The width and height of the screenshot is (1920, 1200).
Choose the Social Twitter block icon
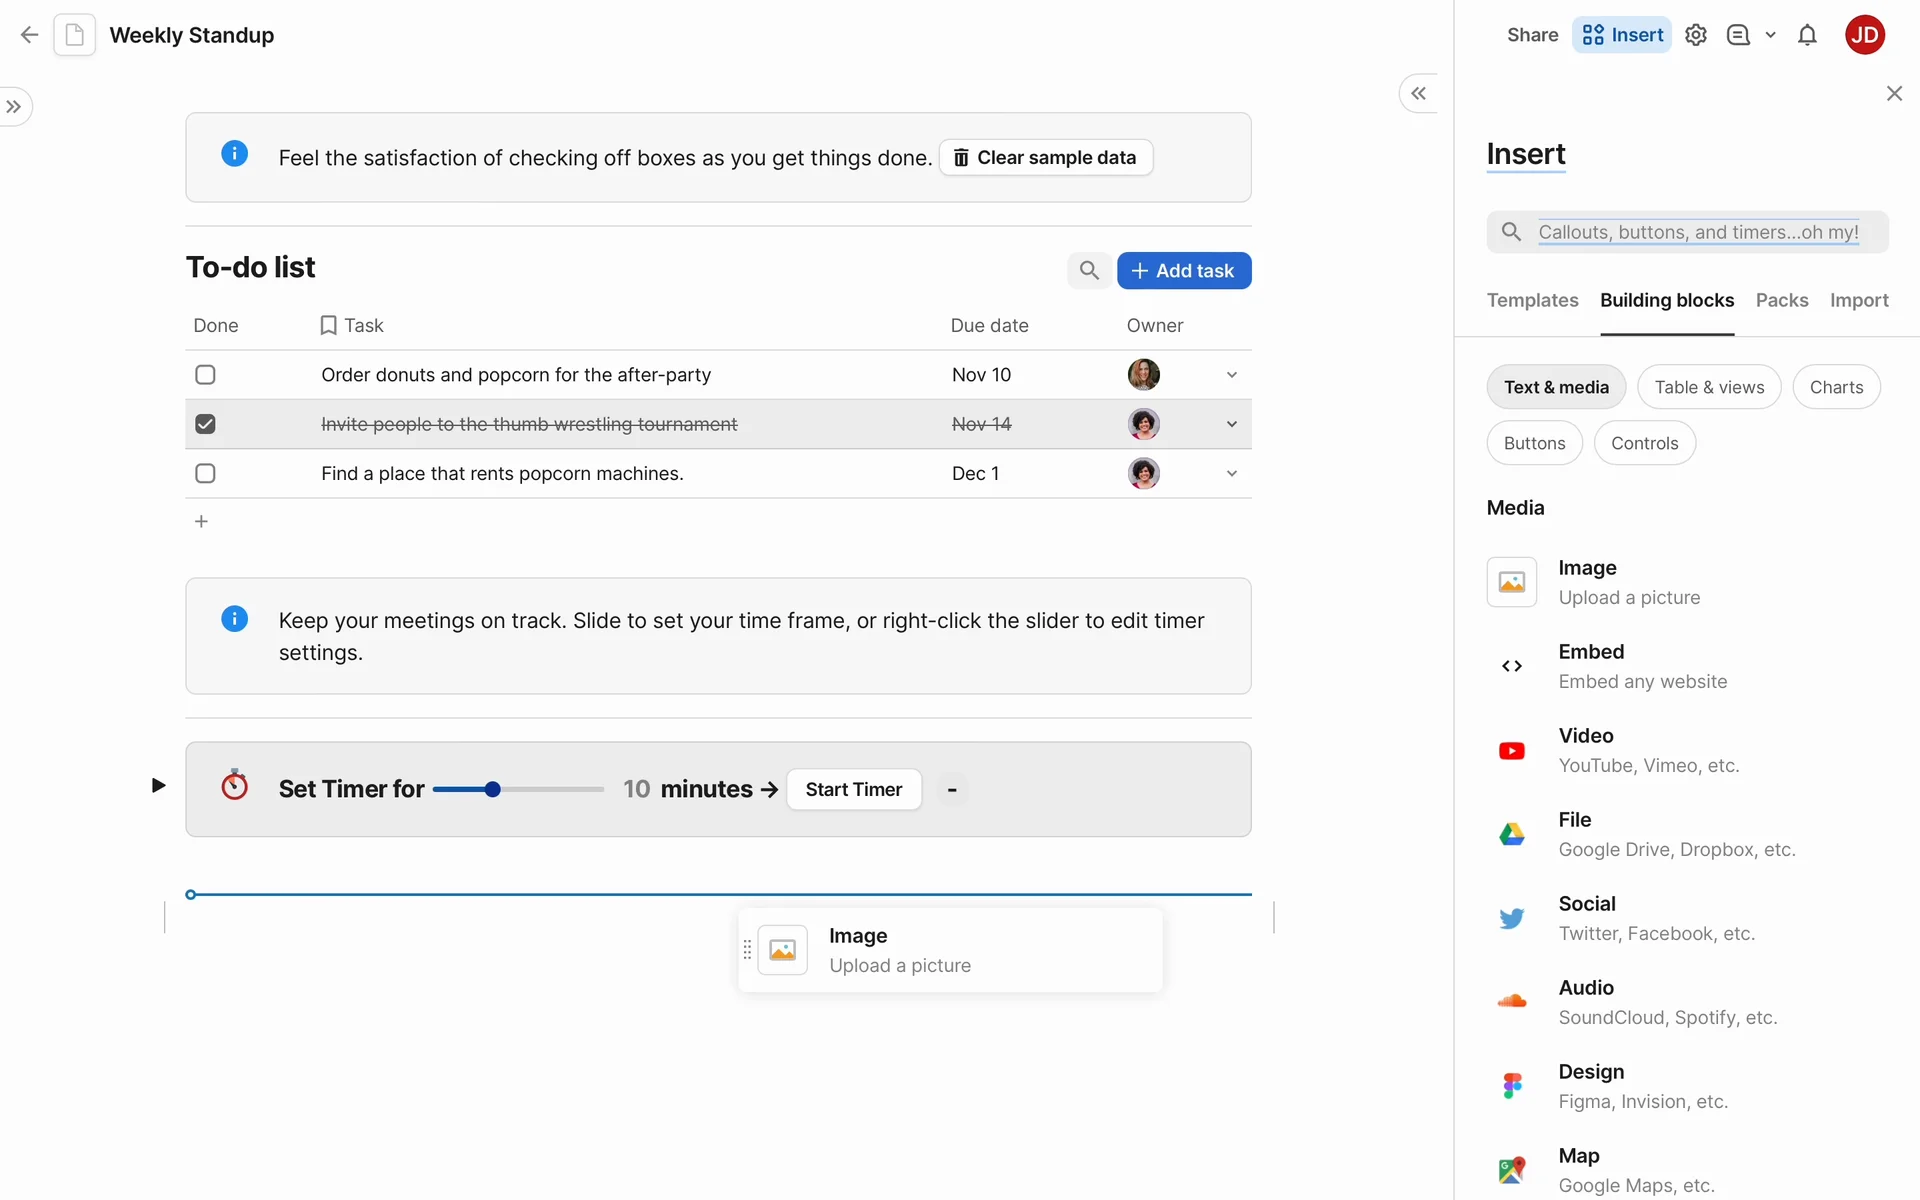coord(1512,918)
